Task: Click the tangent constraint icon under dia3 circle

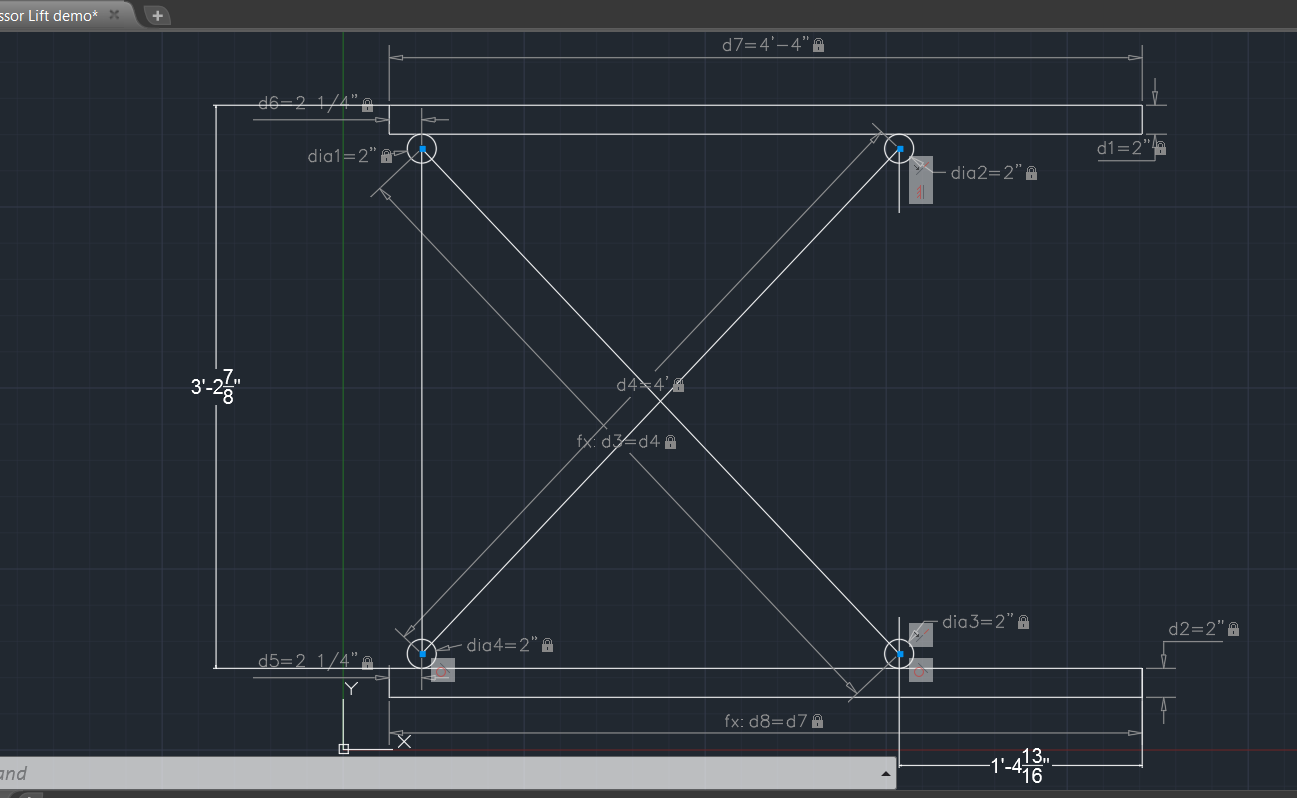Action: (x=921, y=671)
